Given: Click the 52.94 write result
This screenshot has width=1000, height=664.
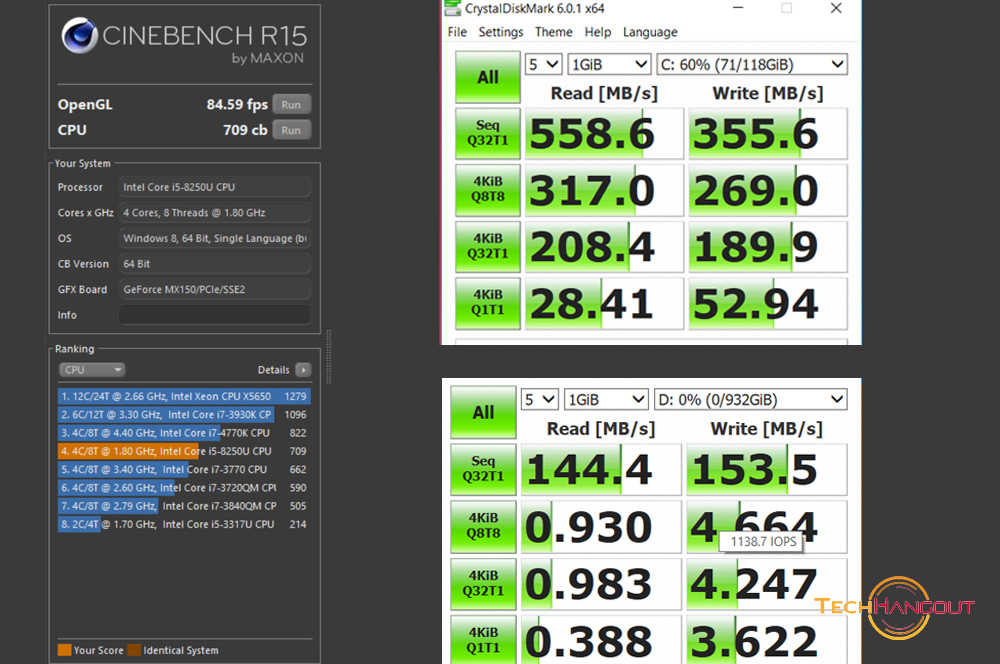Looking at the screenshot, I should coord(768,303).
